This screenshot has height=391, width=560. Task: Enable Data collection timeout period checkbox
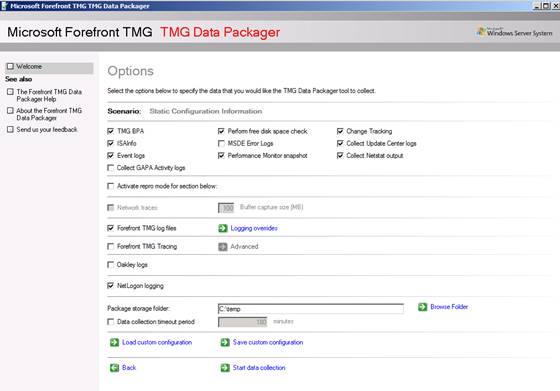pos(111,322)
